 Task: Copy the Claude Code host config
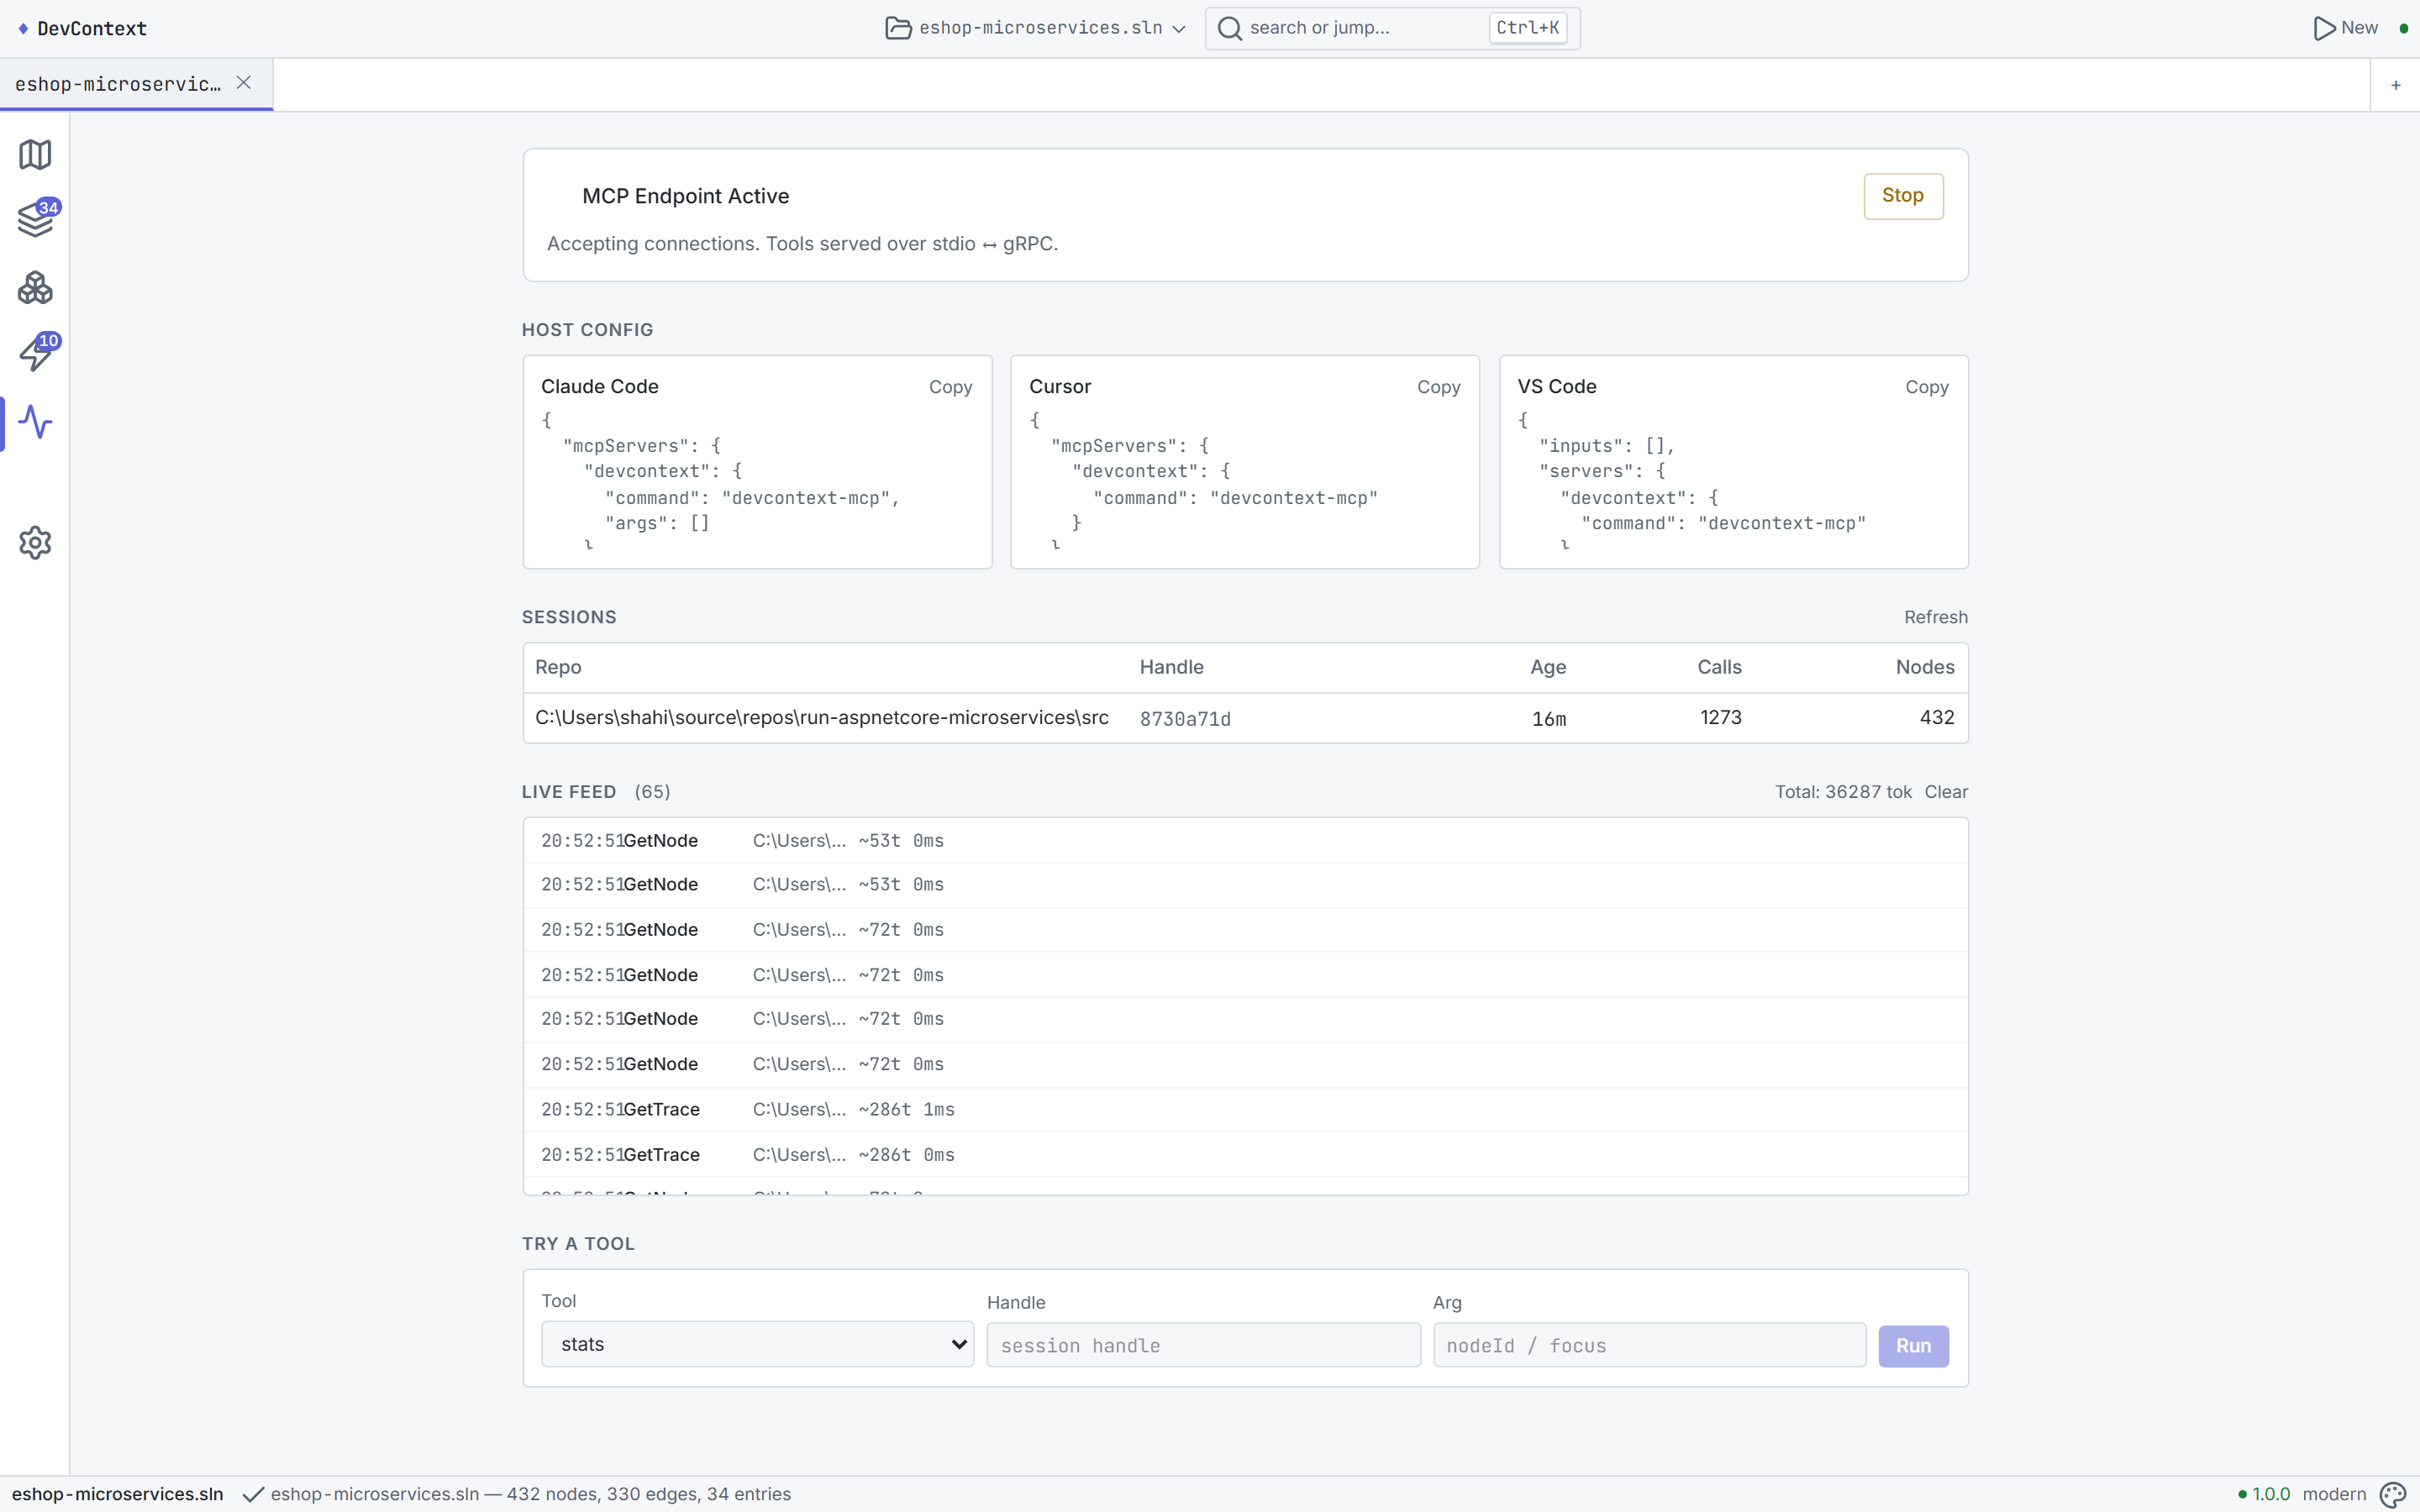[x=950, y=387]
